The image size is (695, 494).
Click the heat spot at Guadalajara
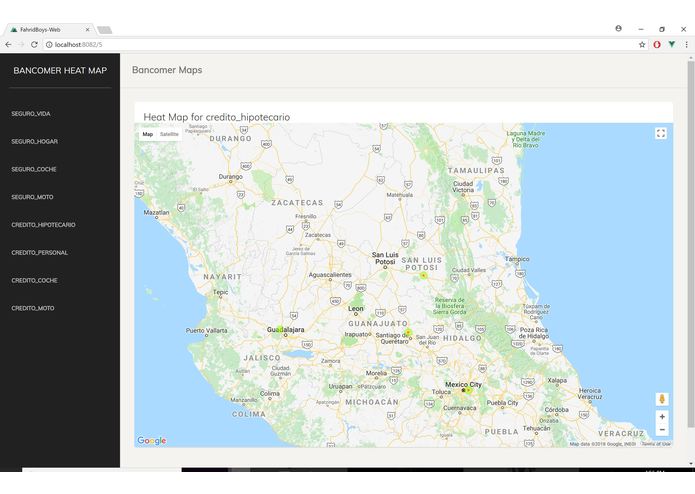pos(280,329)
